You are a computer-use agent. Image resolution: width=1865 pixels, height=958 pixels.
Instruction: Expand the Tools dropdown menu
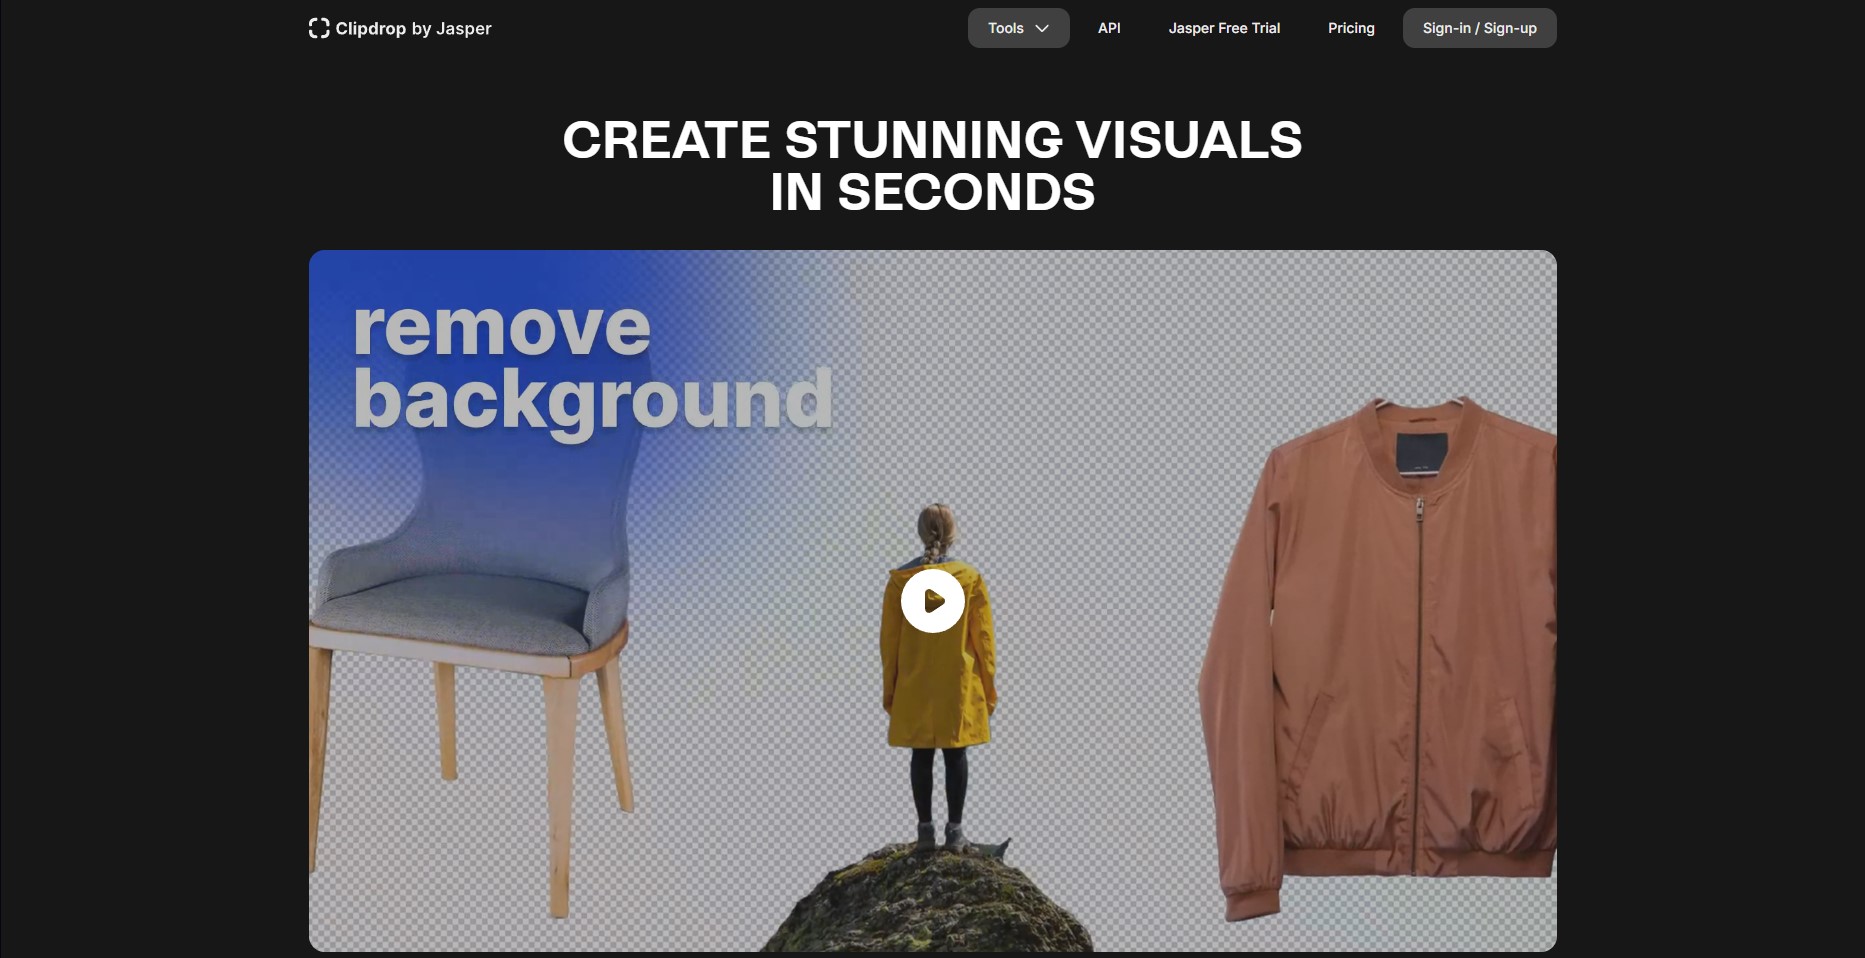[1018, 28]
